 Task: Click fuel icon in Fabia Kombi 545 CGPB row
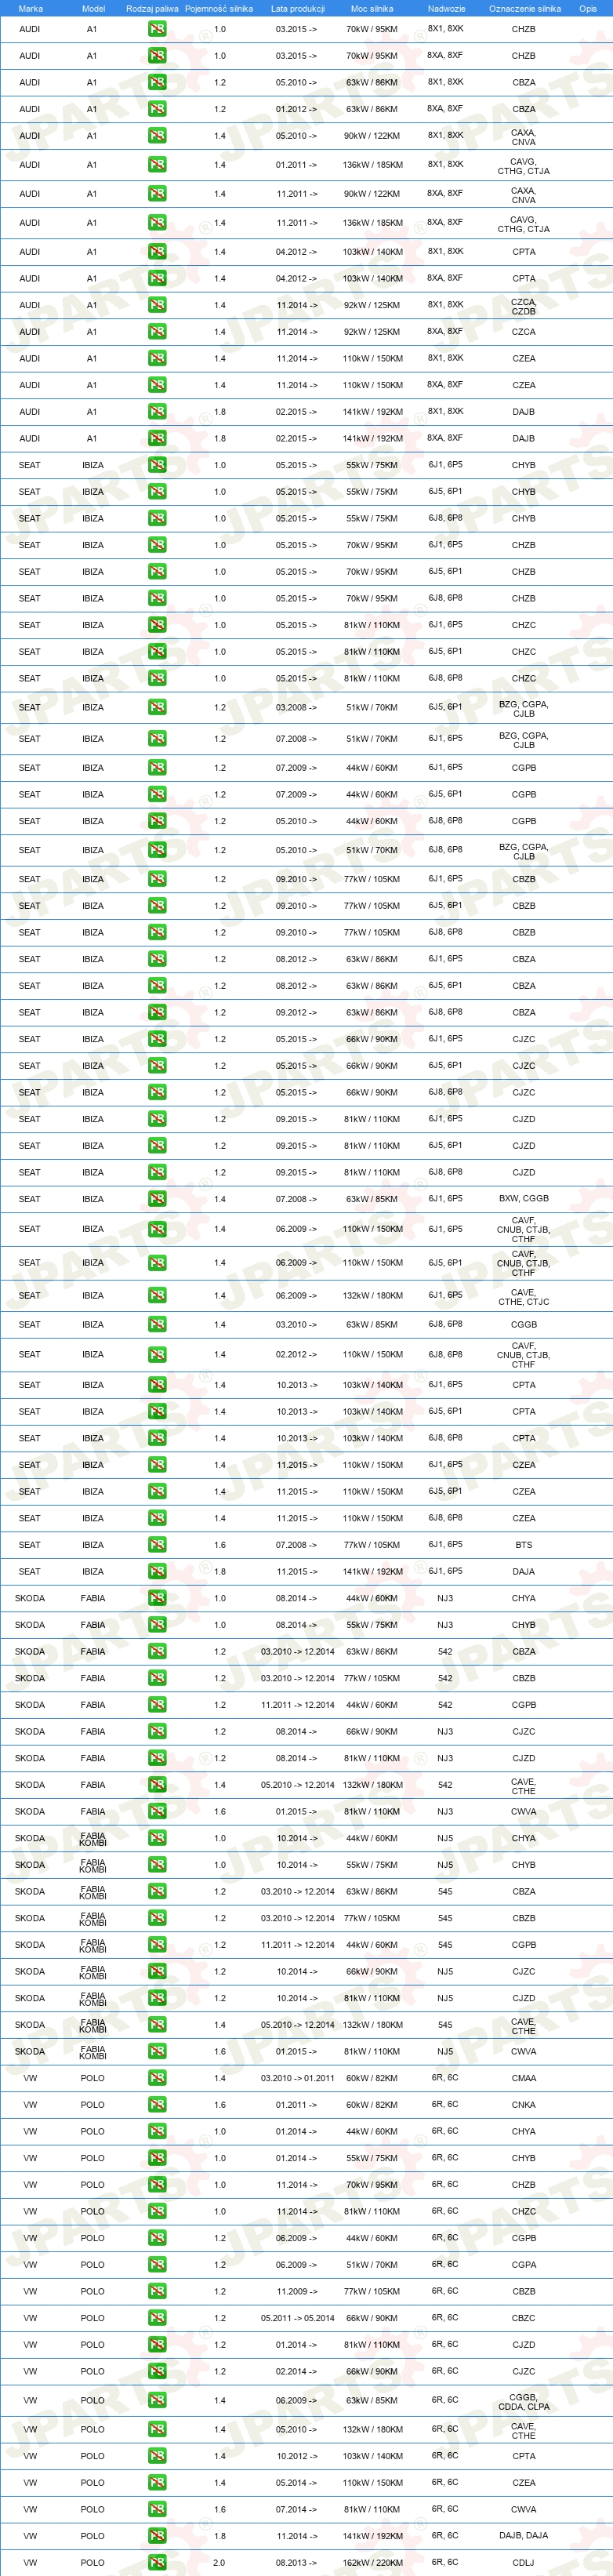tap(157, 1945)
